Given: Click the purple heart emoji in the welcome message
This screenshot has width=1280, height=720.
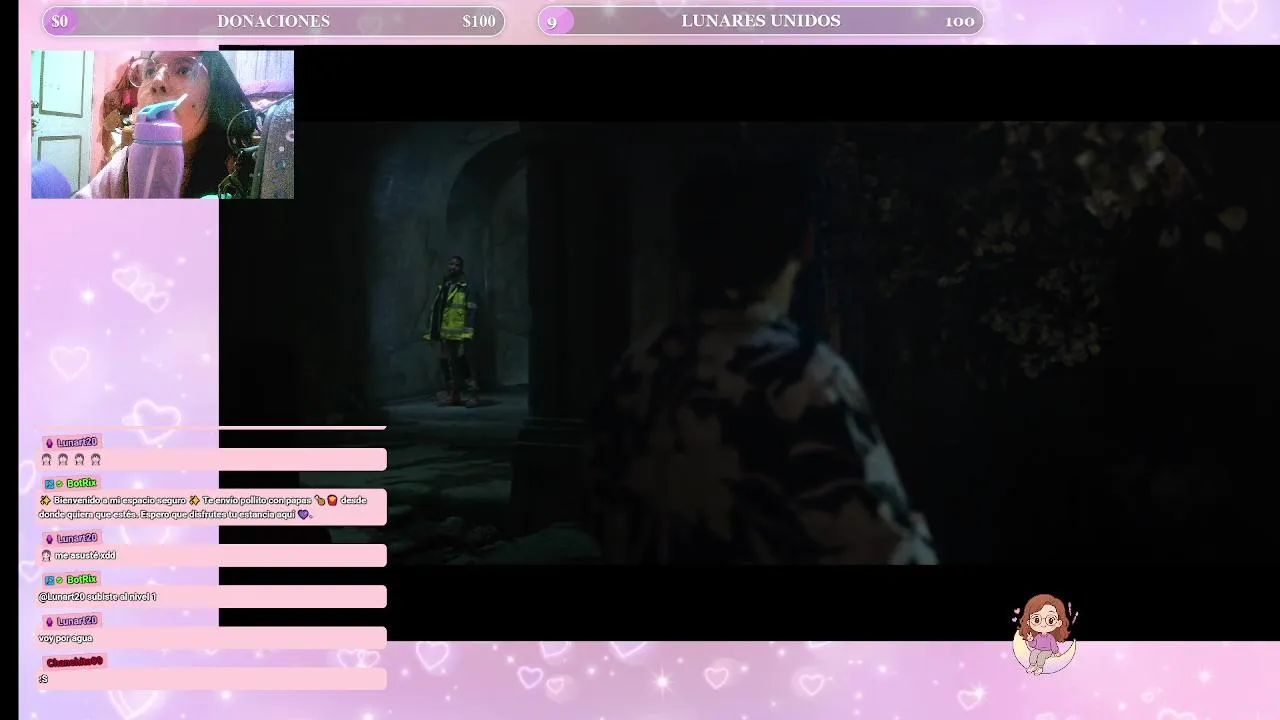Looking at the screenshot, I should (303, 514).
